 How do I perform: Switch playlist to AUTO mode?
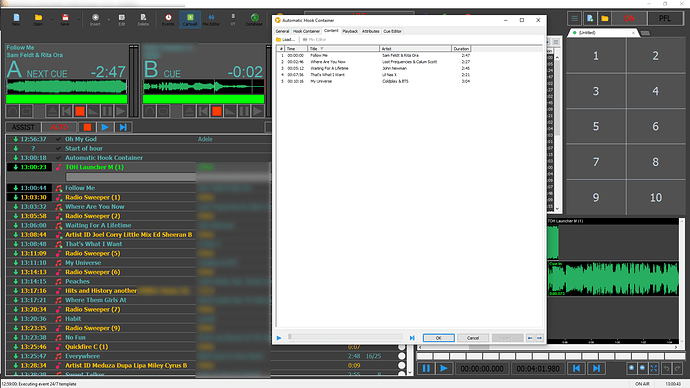point(59,127)
